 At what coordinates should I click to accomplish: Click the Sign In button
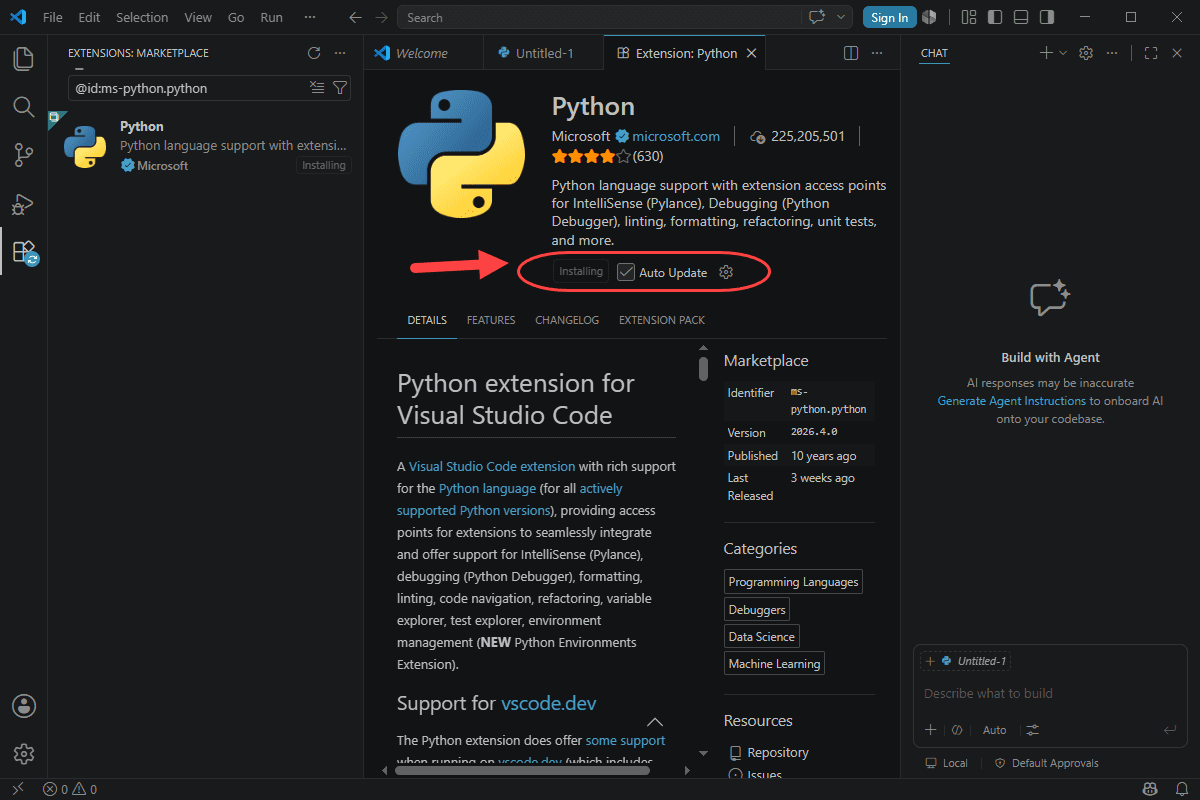(889, 17)
